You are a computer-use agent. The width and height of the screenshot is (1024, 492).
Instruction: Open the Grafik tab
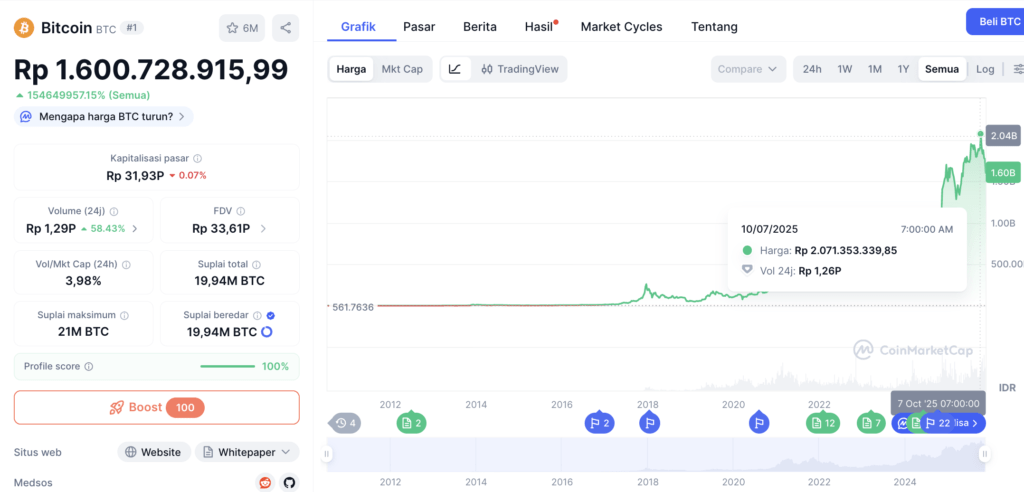pyautogui.click(x=358, y=27)
